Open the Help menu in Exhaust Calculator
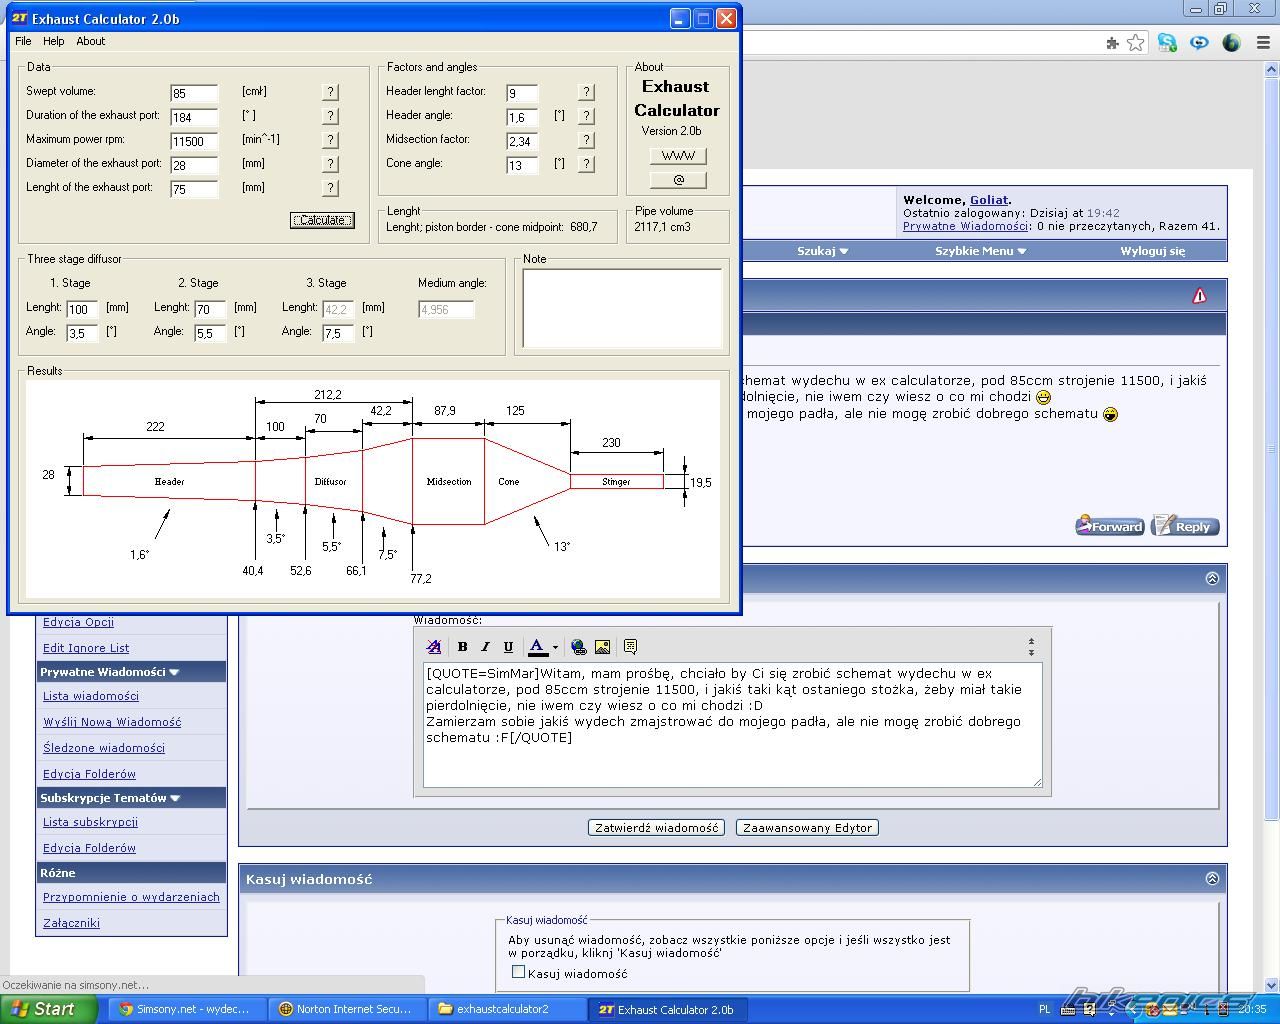 (54, 41)
